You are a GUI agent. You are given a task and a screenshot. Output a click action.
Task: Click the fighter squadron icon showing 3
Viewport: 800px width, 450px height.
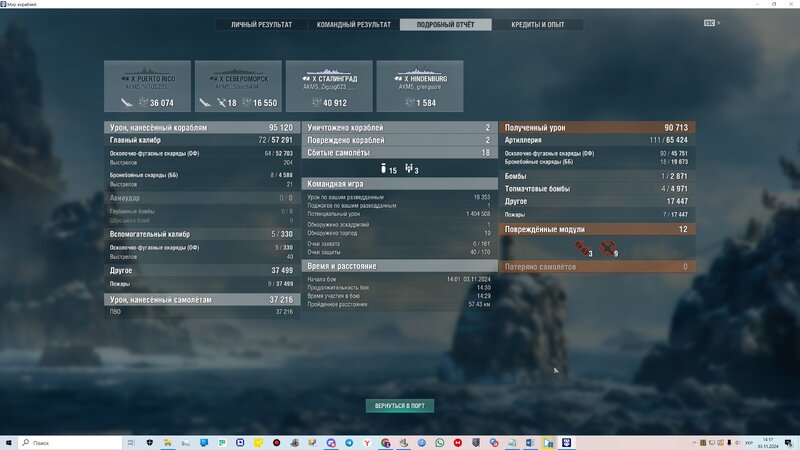pyautogui.click(x=409, y=168)
